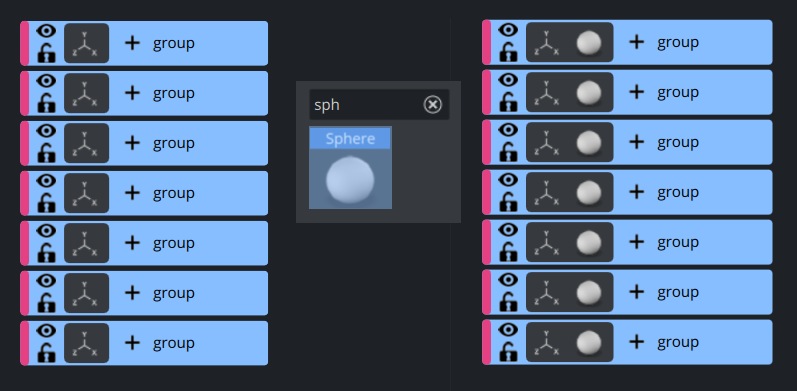Click sphere icon on sixth right group
This screenshot has height=391, width=797.
point(589,292)
